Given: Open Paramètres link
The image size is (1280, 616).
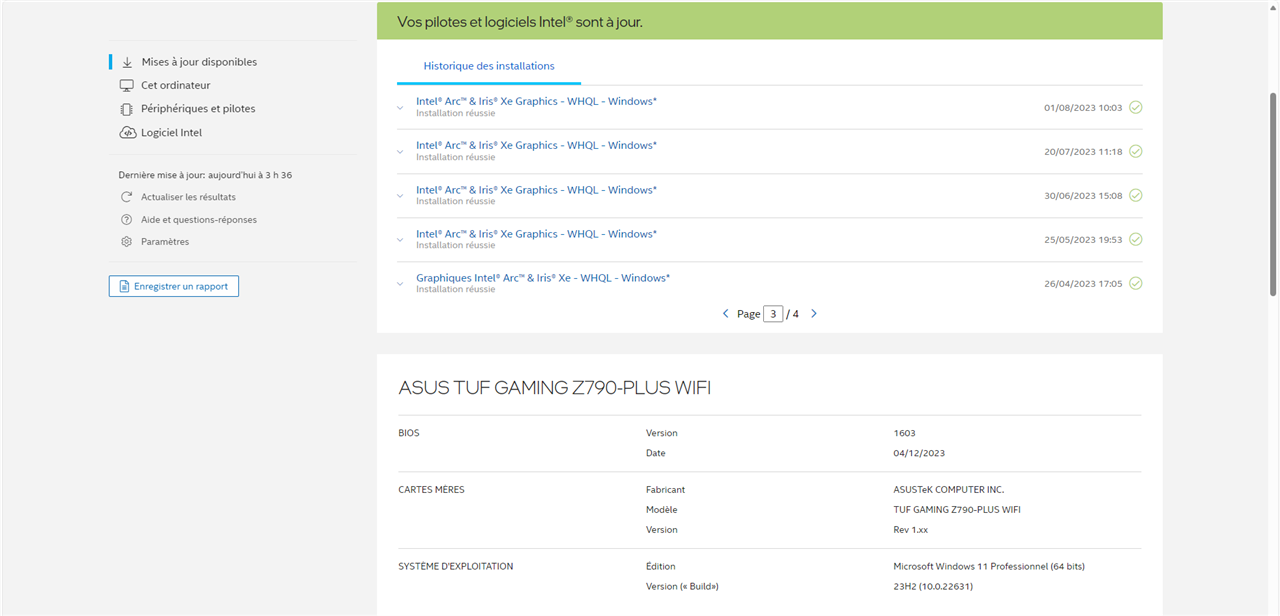Looking at the screenshot, I should [x=165, y=242].
